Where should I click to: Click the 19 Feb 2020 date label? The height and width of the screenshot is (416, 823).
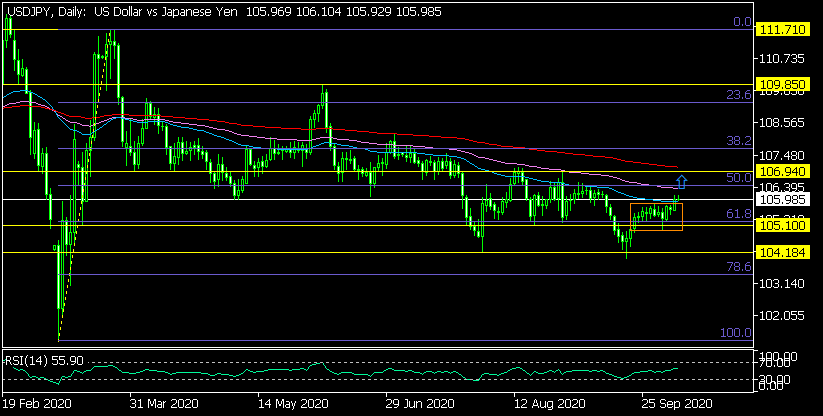pos(35,404)
